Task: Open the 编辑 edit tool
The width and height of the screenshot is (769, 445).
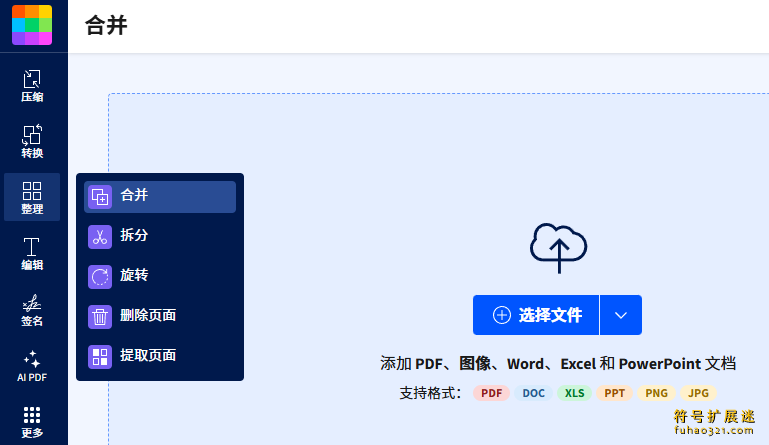Action: (32, 254)
